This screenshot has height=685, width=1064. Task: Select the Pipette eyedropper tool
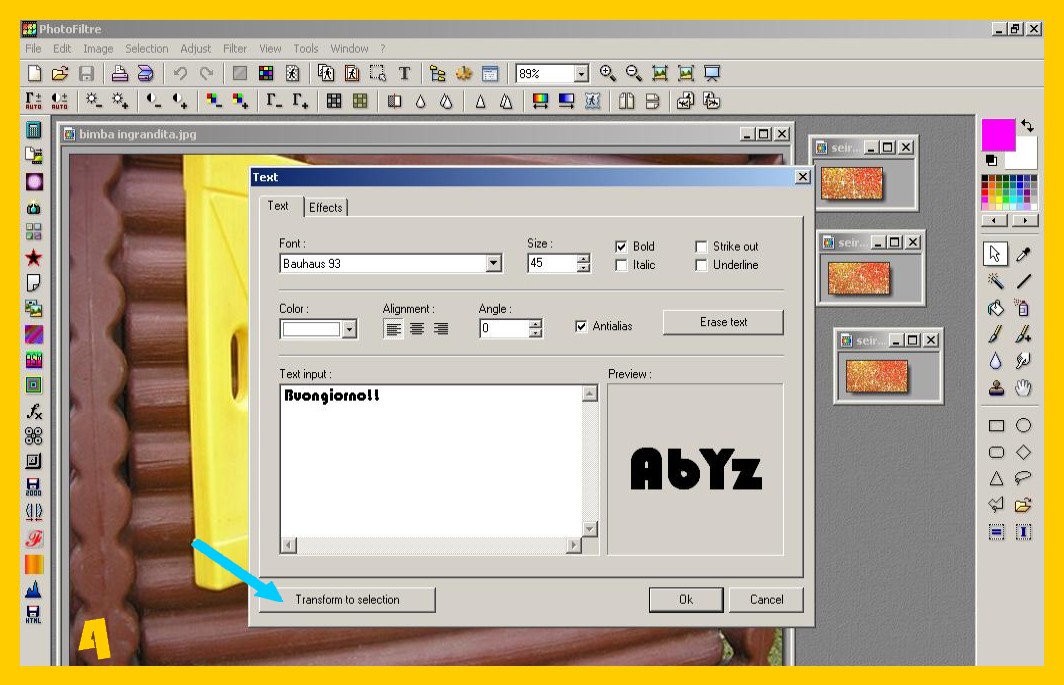(1023, 255)
